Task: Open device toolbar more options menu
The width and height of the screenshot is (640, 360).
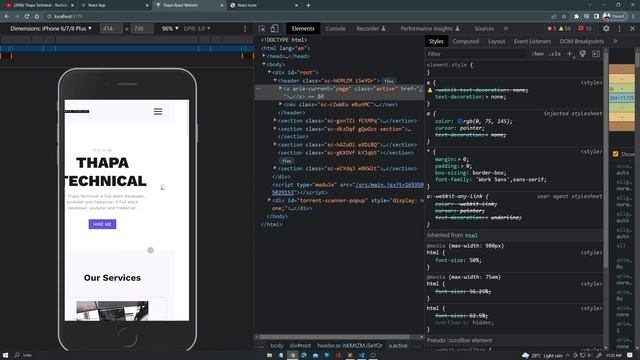Action: click(245, 29)
